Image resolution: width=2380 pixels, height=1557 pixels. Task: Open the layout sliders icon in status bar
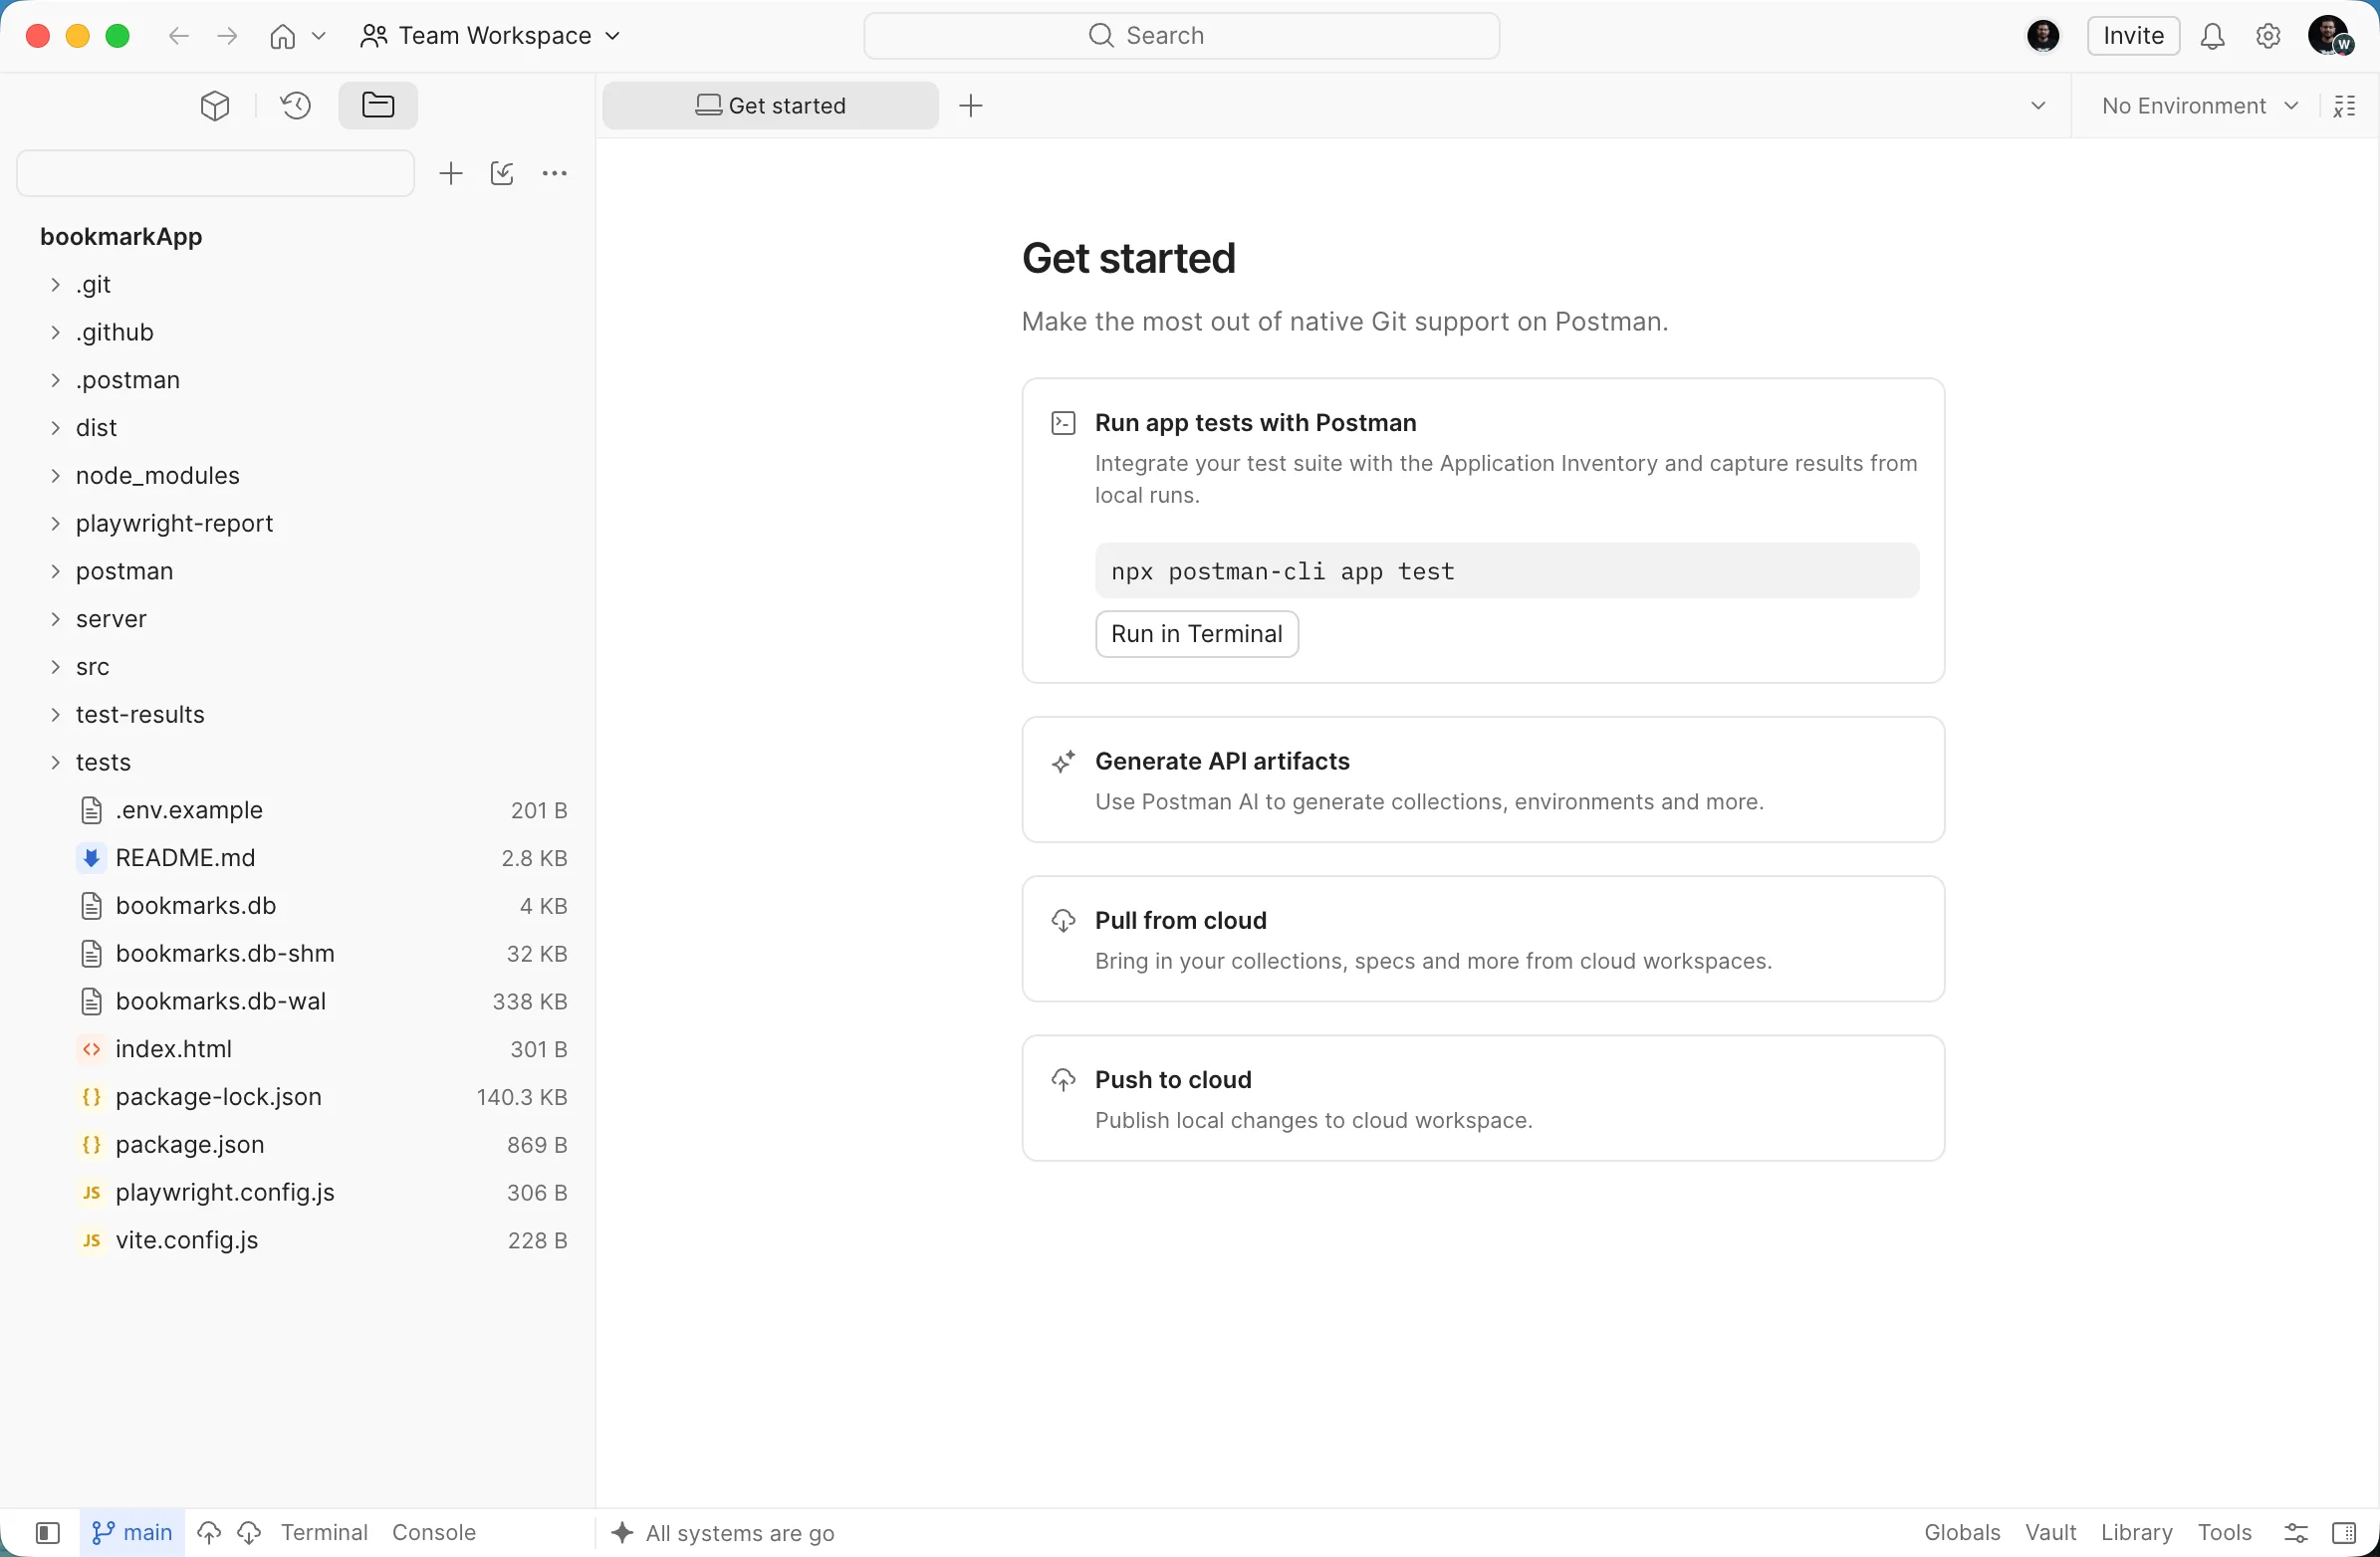[2296, 1532]
